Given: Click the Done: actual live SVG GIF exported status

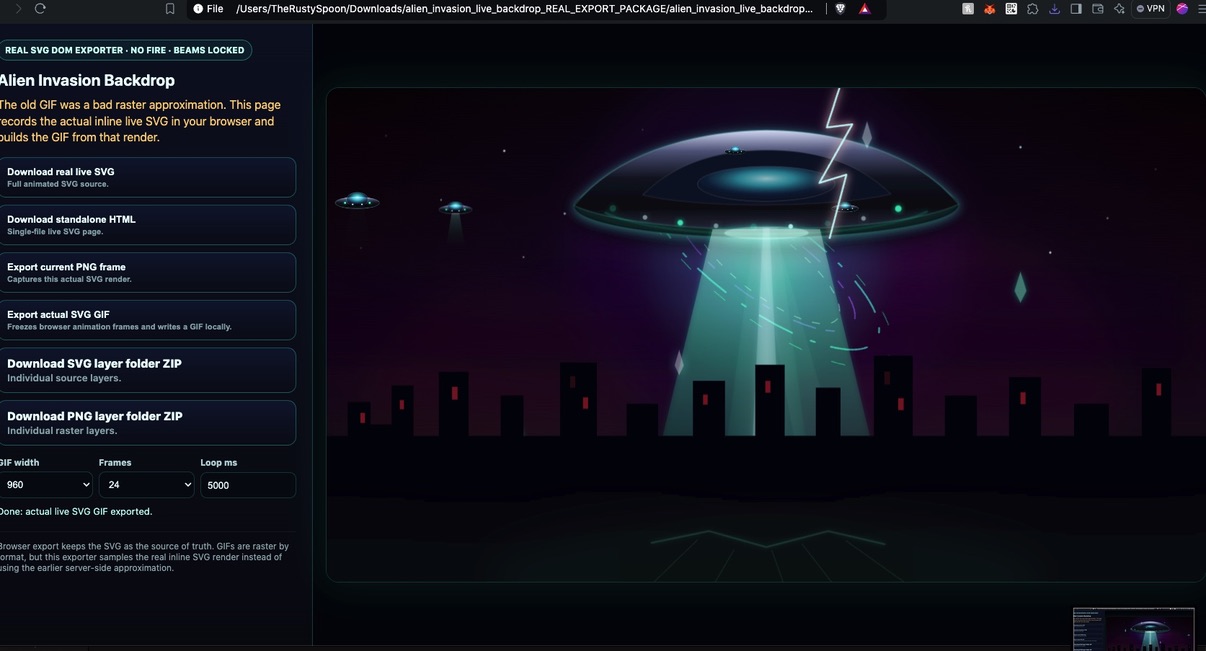Looking at the screenshot, I should tap(75, 511).
